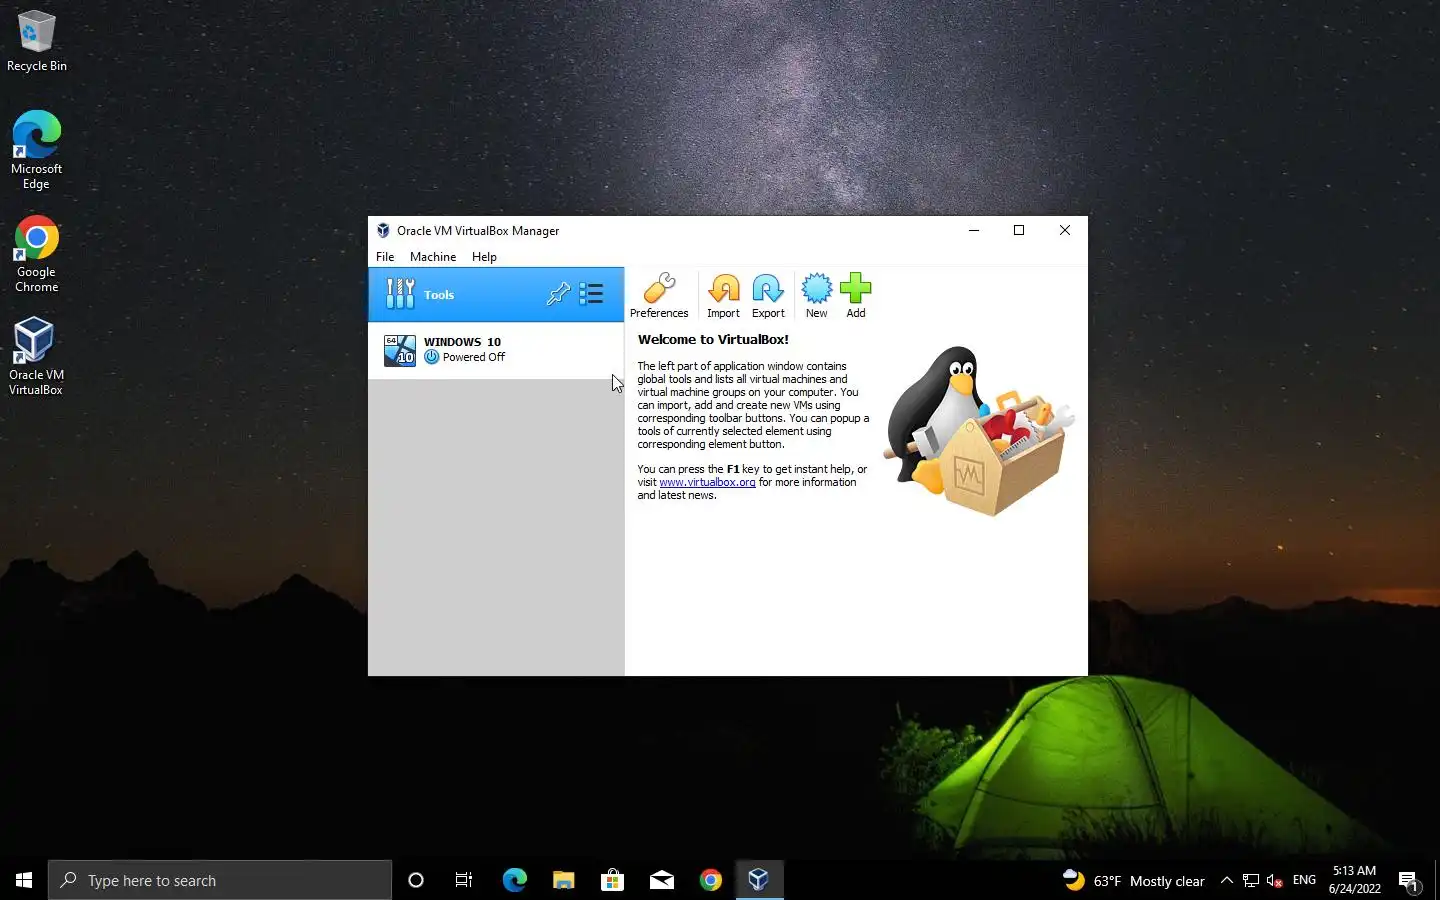Image resolution: width=1440 pixels, height=900 pixels.
Task: Open the Machine menu
Action: pos(433,257)
